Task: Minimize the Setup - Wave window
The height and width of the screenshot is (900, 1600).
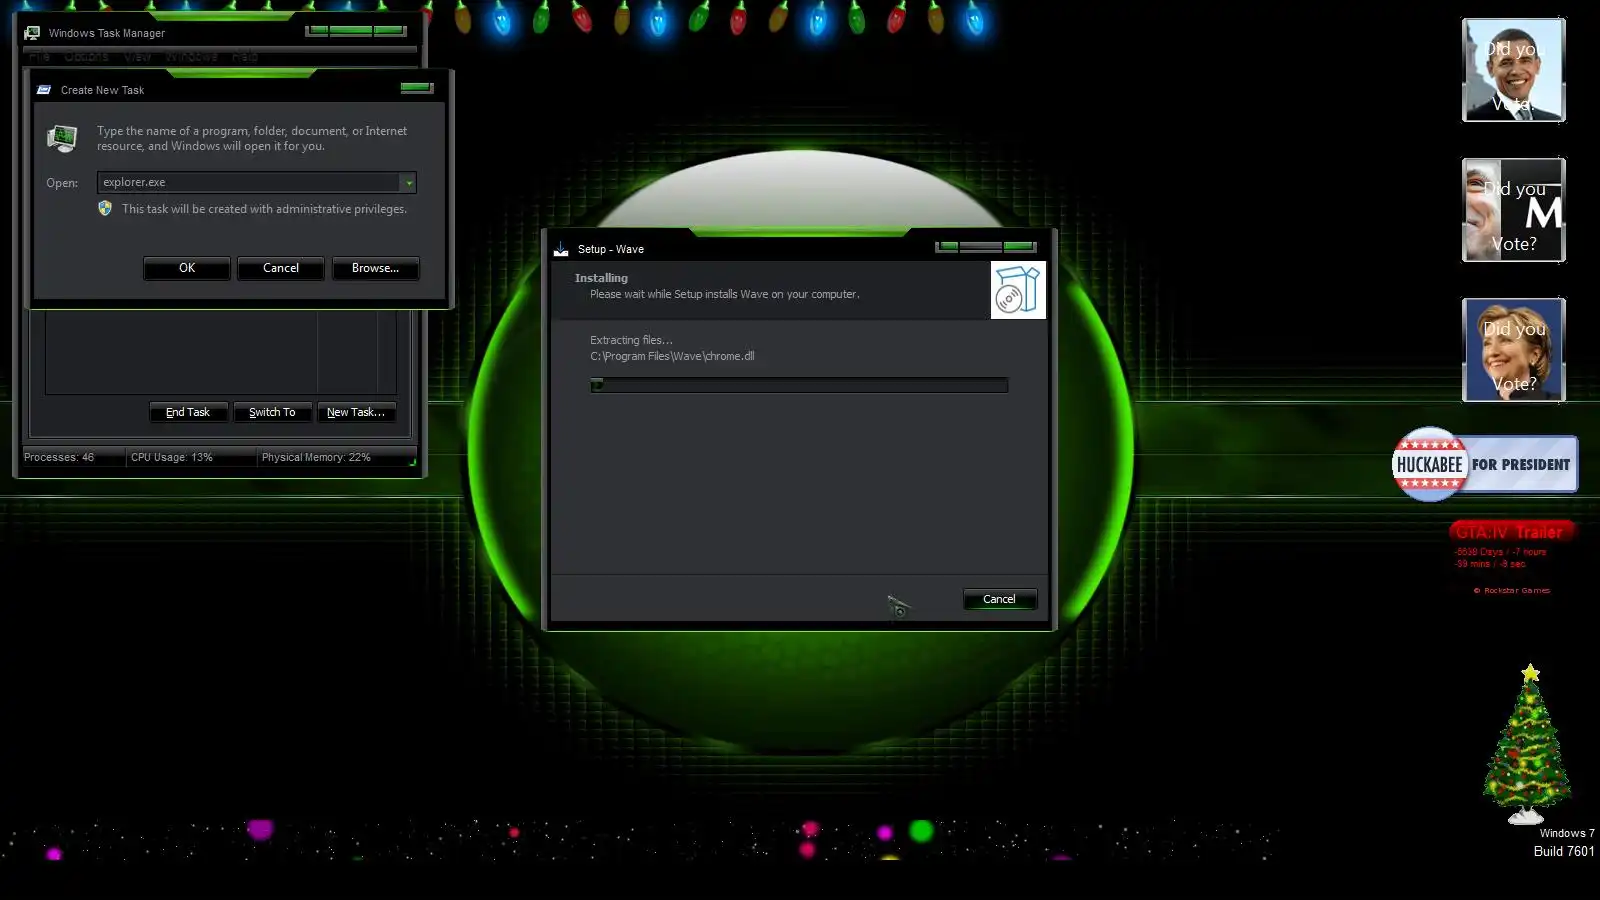Action: 948,247
